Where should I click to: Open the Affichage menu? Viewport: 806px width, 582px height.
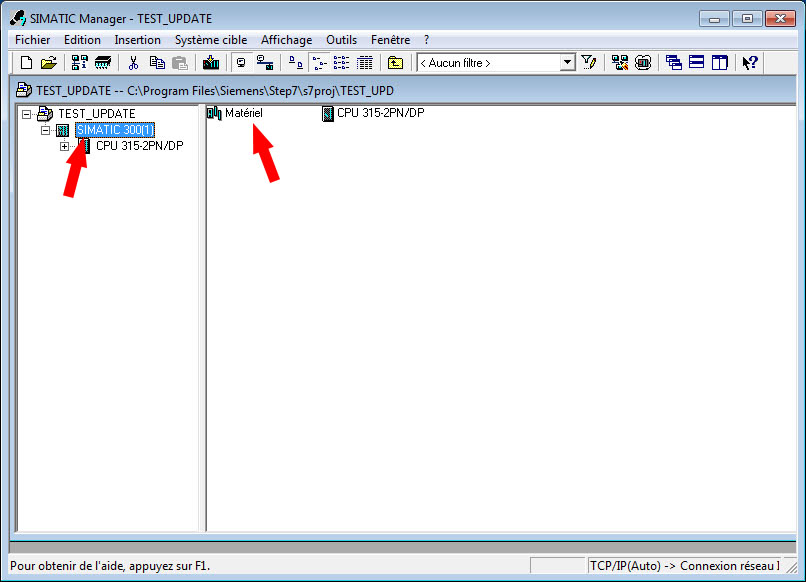(x=286, y=40)
